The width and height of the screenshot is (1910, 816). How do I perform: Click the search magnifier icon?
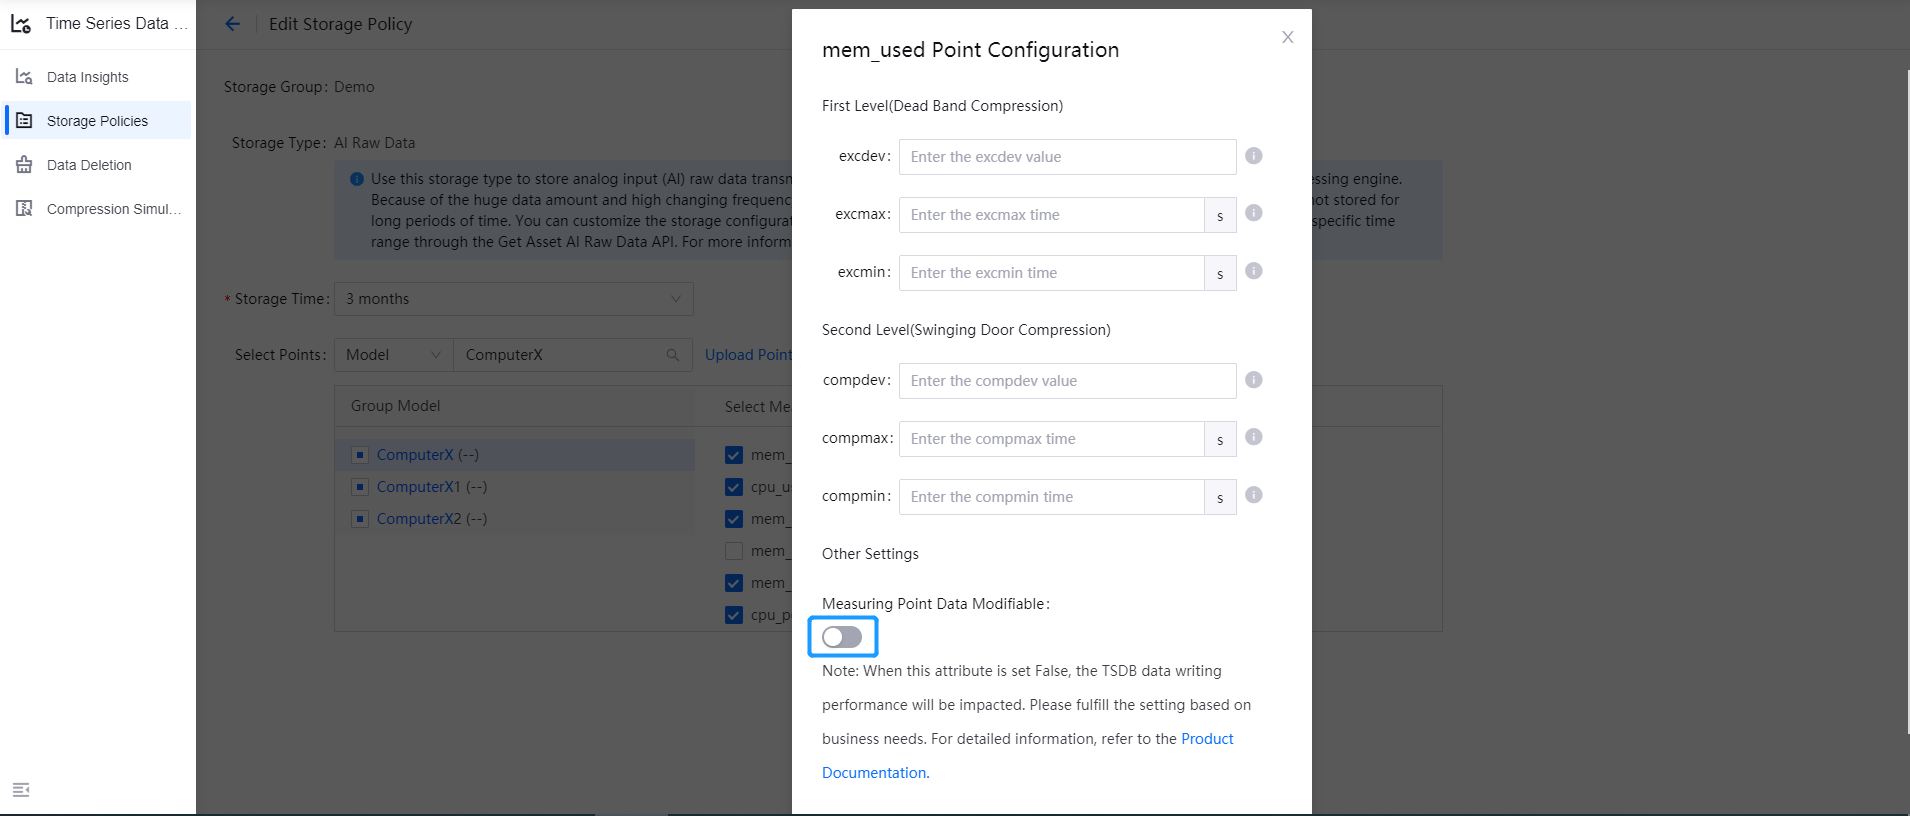click(673, 355)
